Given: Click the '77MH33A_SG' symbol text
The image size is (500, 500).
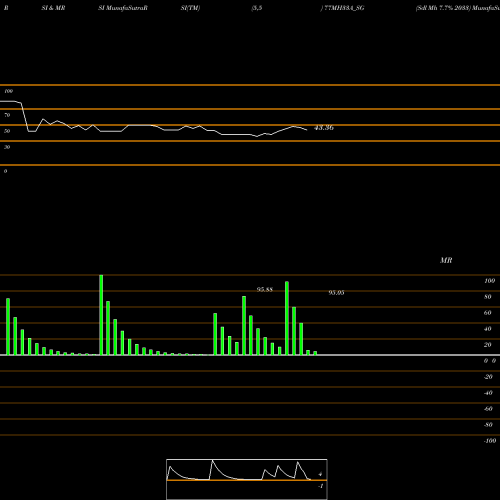Looking at the screenshot, I should (344, 8).
